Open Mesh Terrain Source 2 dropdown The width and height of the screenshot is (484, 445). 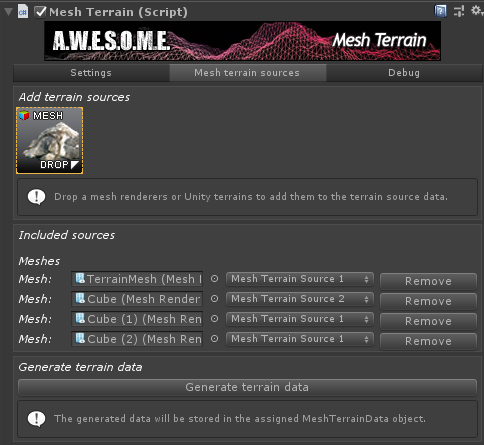pos(299,299)
